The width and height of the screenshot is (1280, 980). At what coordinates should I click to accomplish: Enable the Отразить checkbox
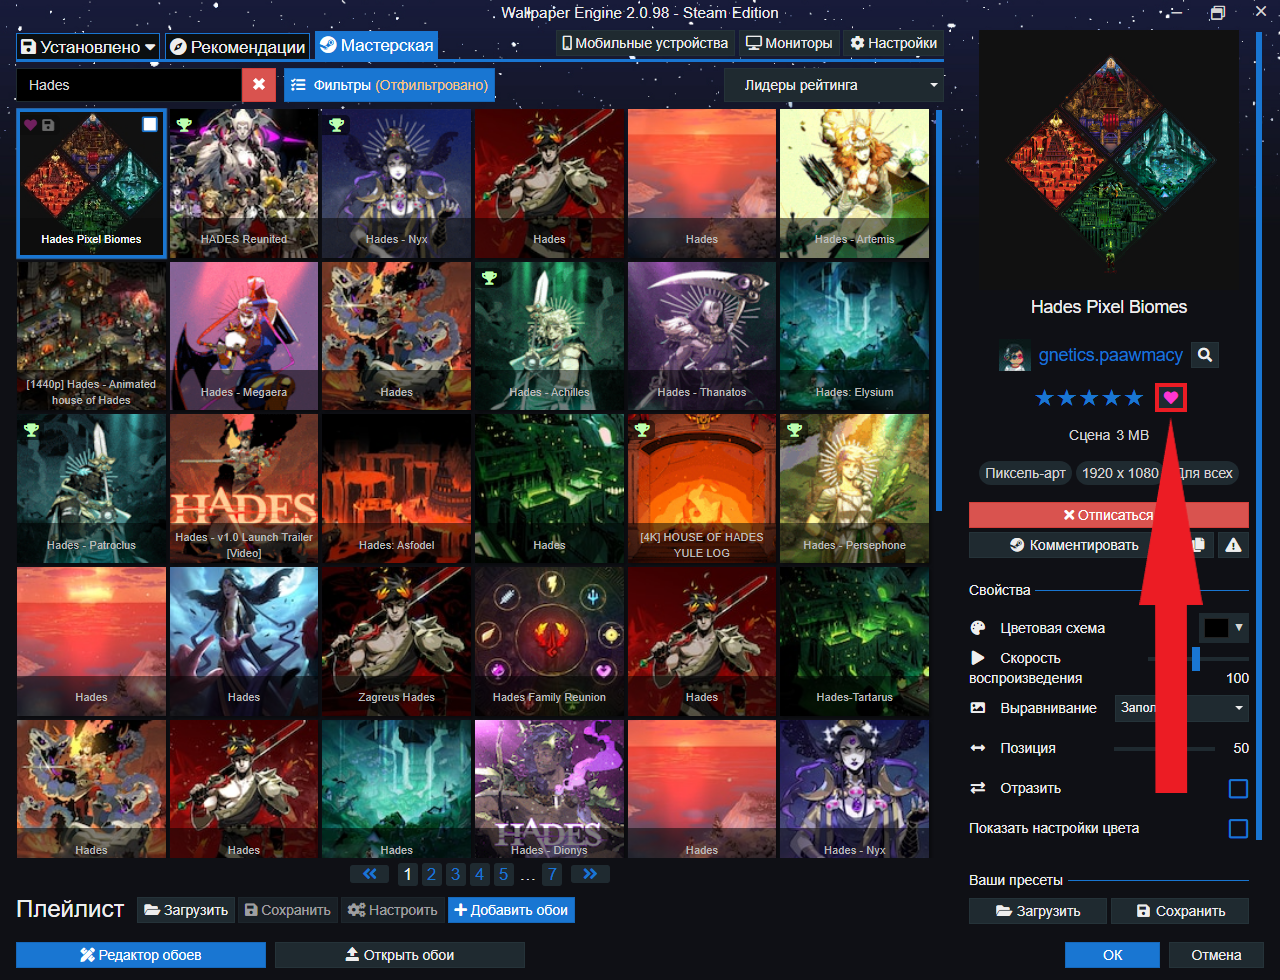point(1238,788)
